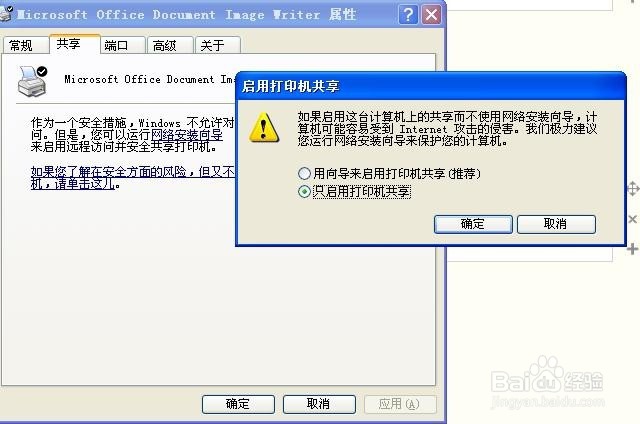Open the 网络安装向导 link
Image resolution: width=640 pixels, height=424 pixels.
click(187, 135)
